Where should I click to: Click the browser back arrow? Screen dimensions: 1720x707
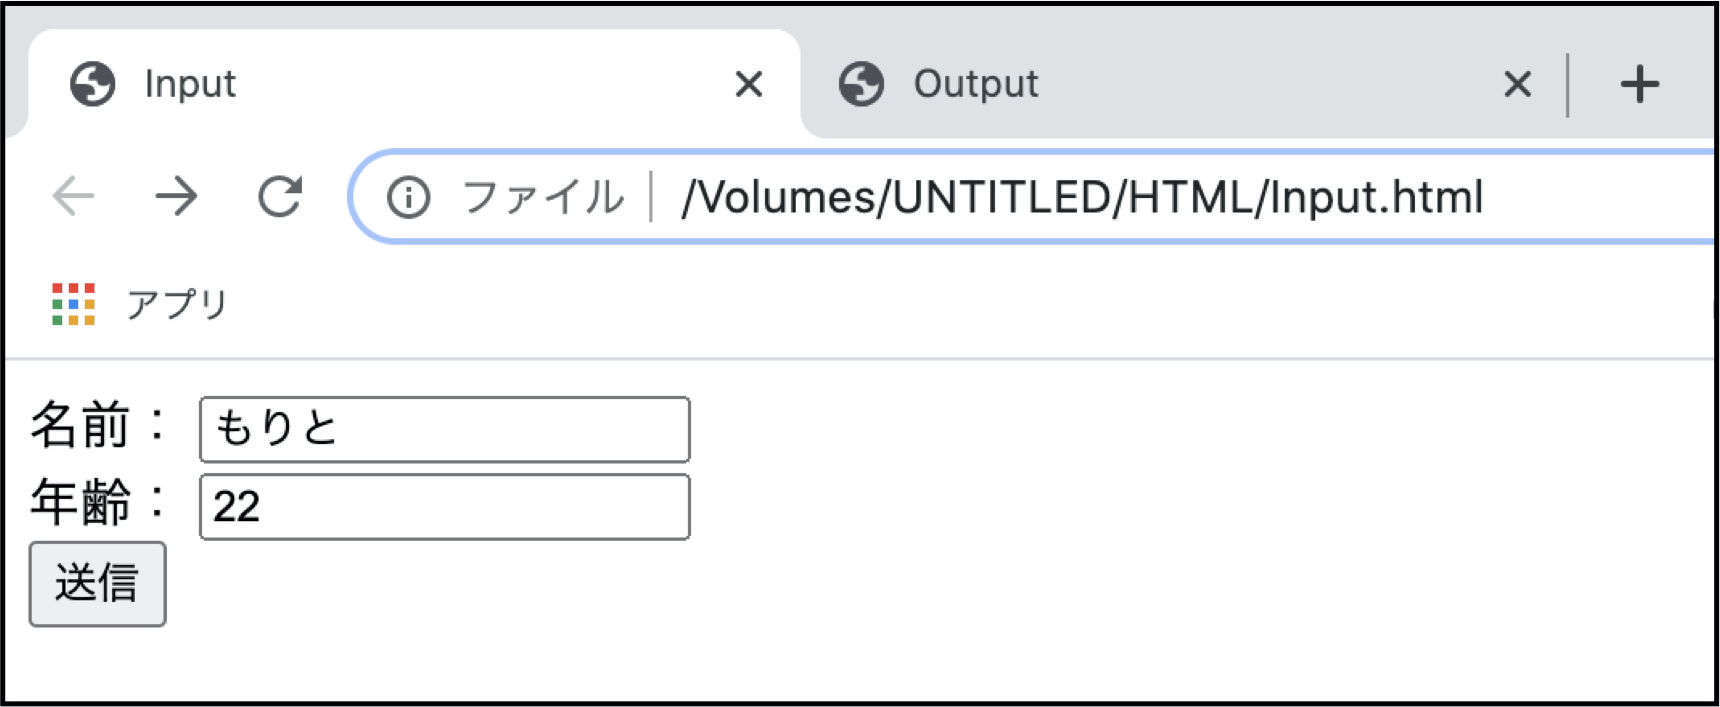tap(73, 196)
